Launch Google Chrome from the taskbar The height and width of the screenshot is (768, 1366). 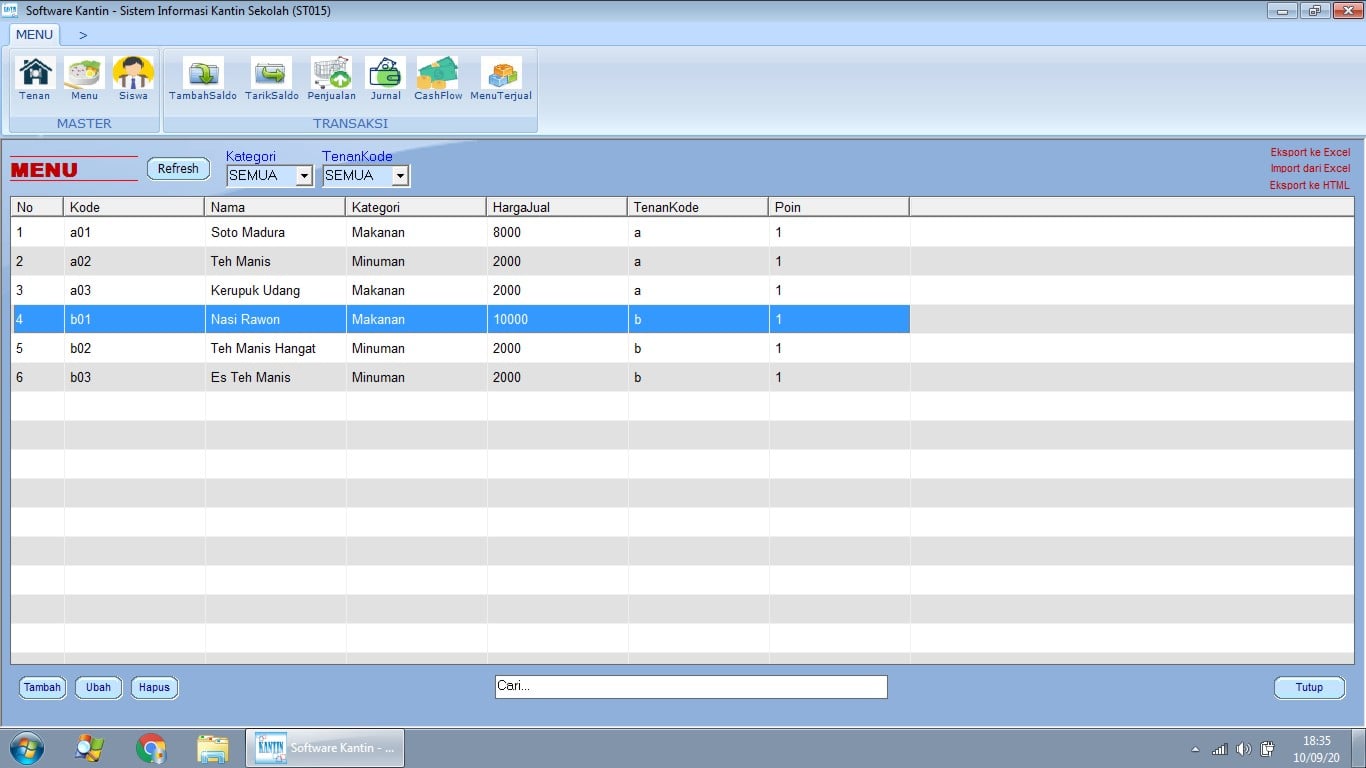[x=151, y=748]
